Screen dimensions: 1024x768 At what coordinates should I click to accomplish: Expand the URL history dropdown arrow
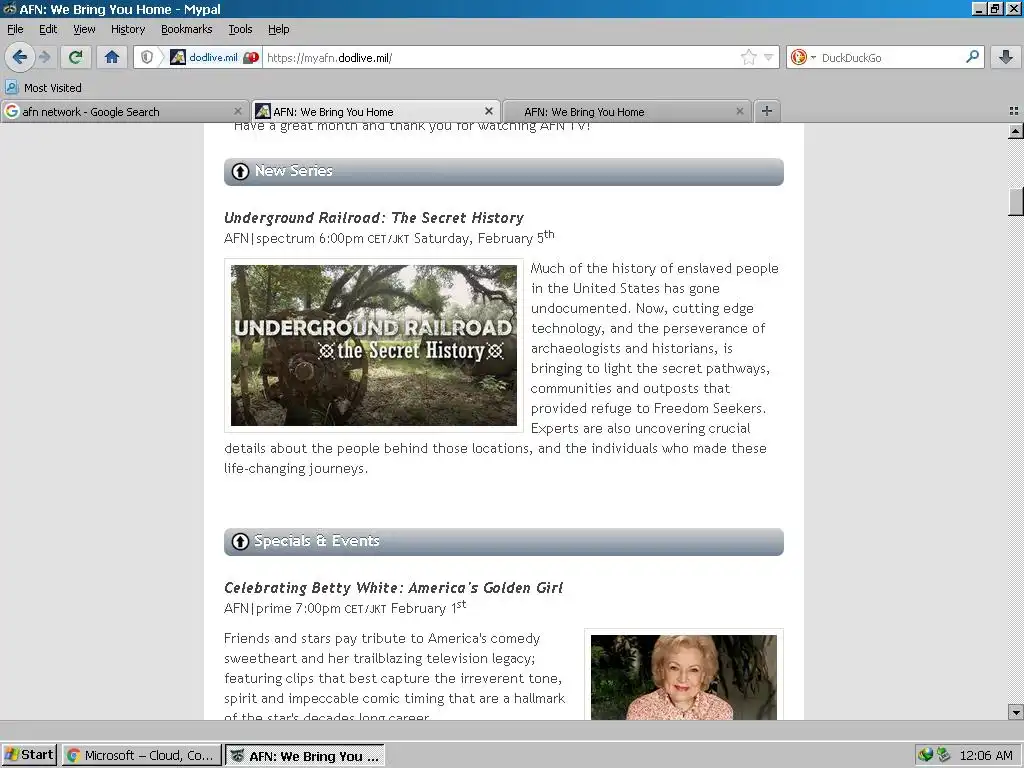(769, 57)
